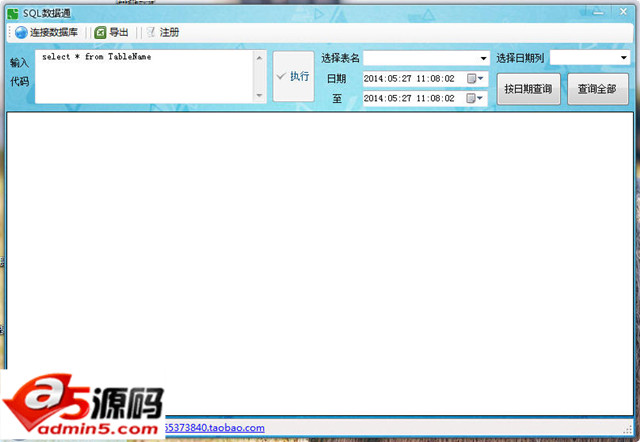640x442 pixels.
Task: Click the SQL box scrollbar down arrow
Action: pyautogui.click(x=260, y=96)
